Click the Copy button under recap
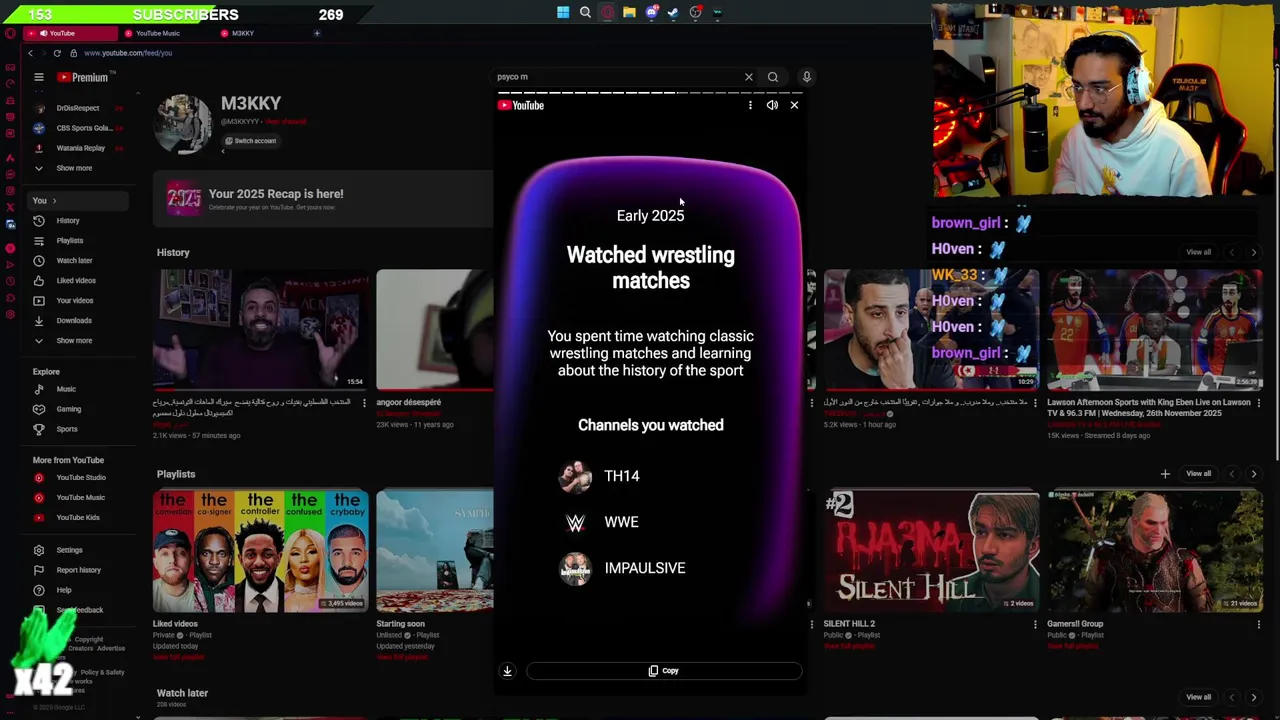Screen dimensions: 1280x720 pyautogui.click(x=664, y=671)
